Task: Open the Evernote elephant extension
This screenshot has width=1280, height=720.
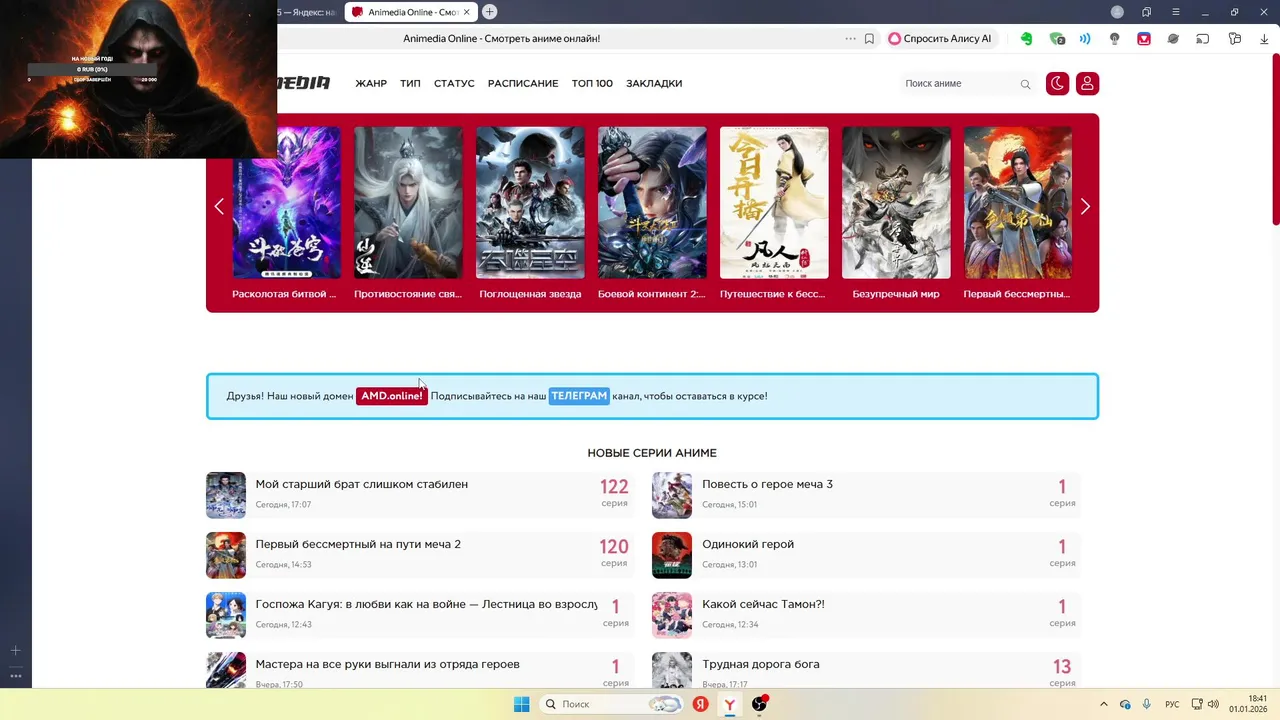Action: point(1026,39)
